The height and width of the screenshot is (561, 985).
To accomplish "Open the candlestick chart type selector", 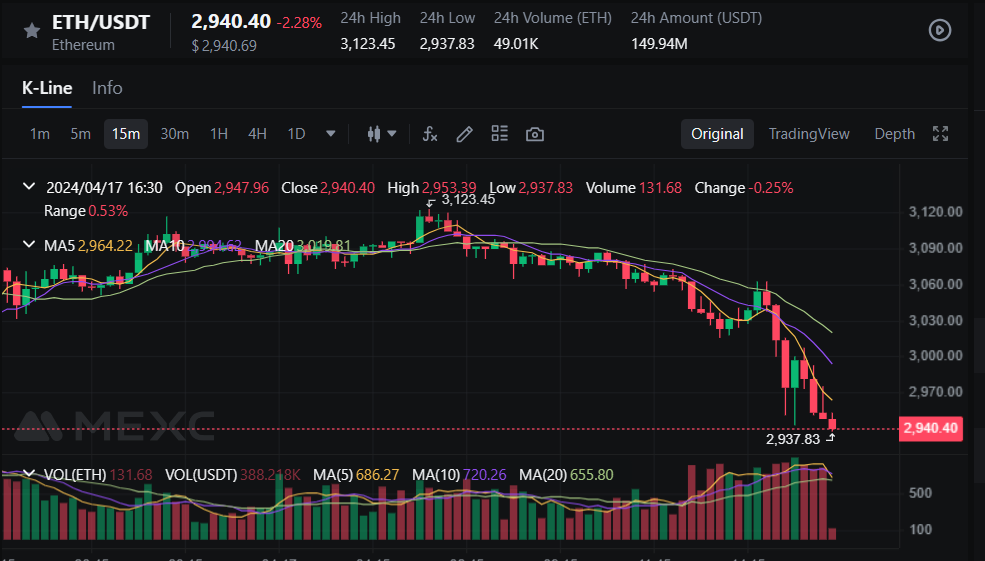I will (374, 134).
